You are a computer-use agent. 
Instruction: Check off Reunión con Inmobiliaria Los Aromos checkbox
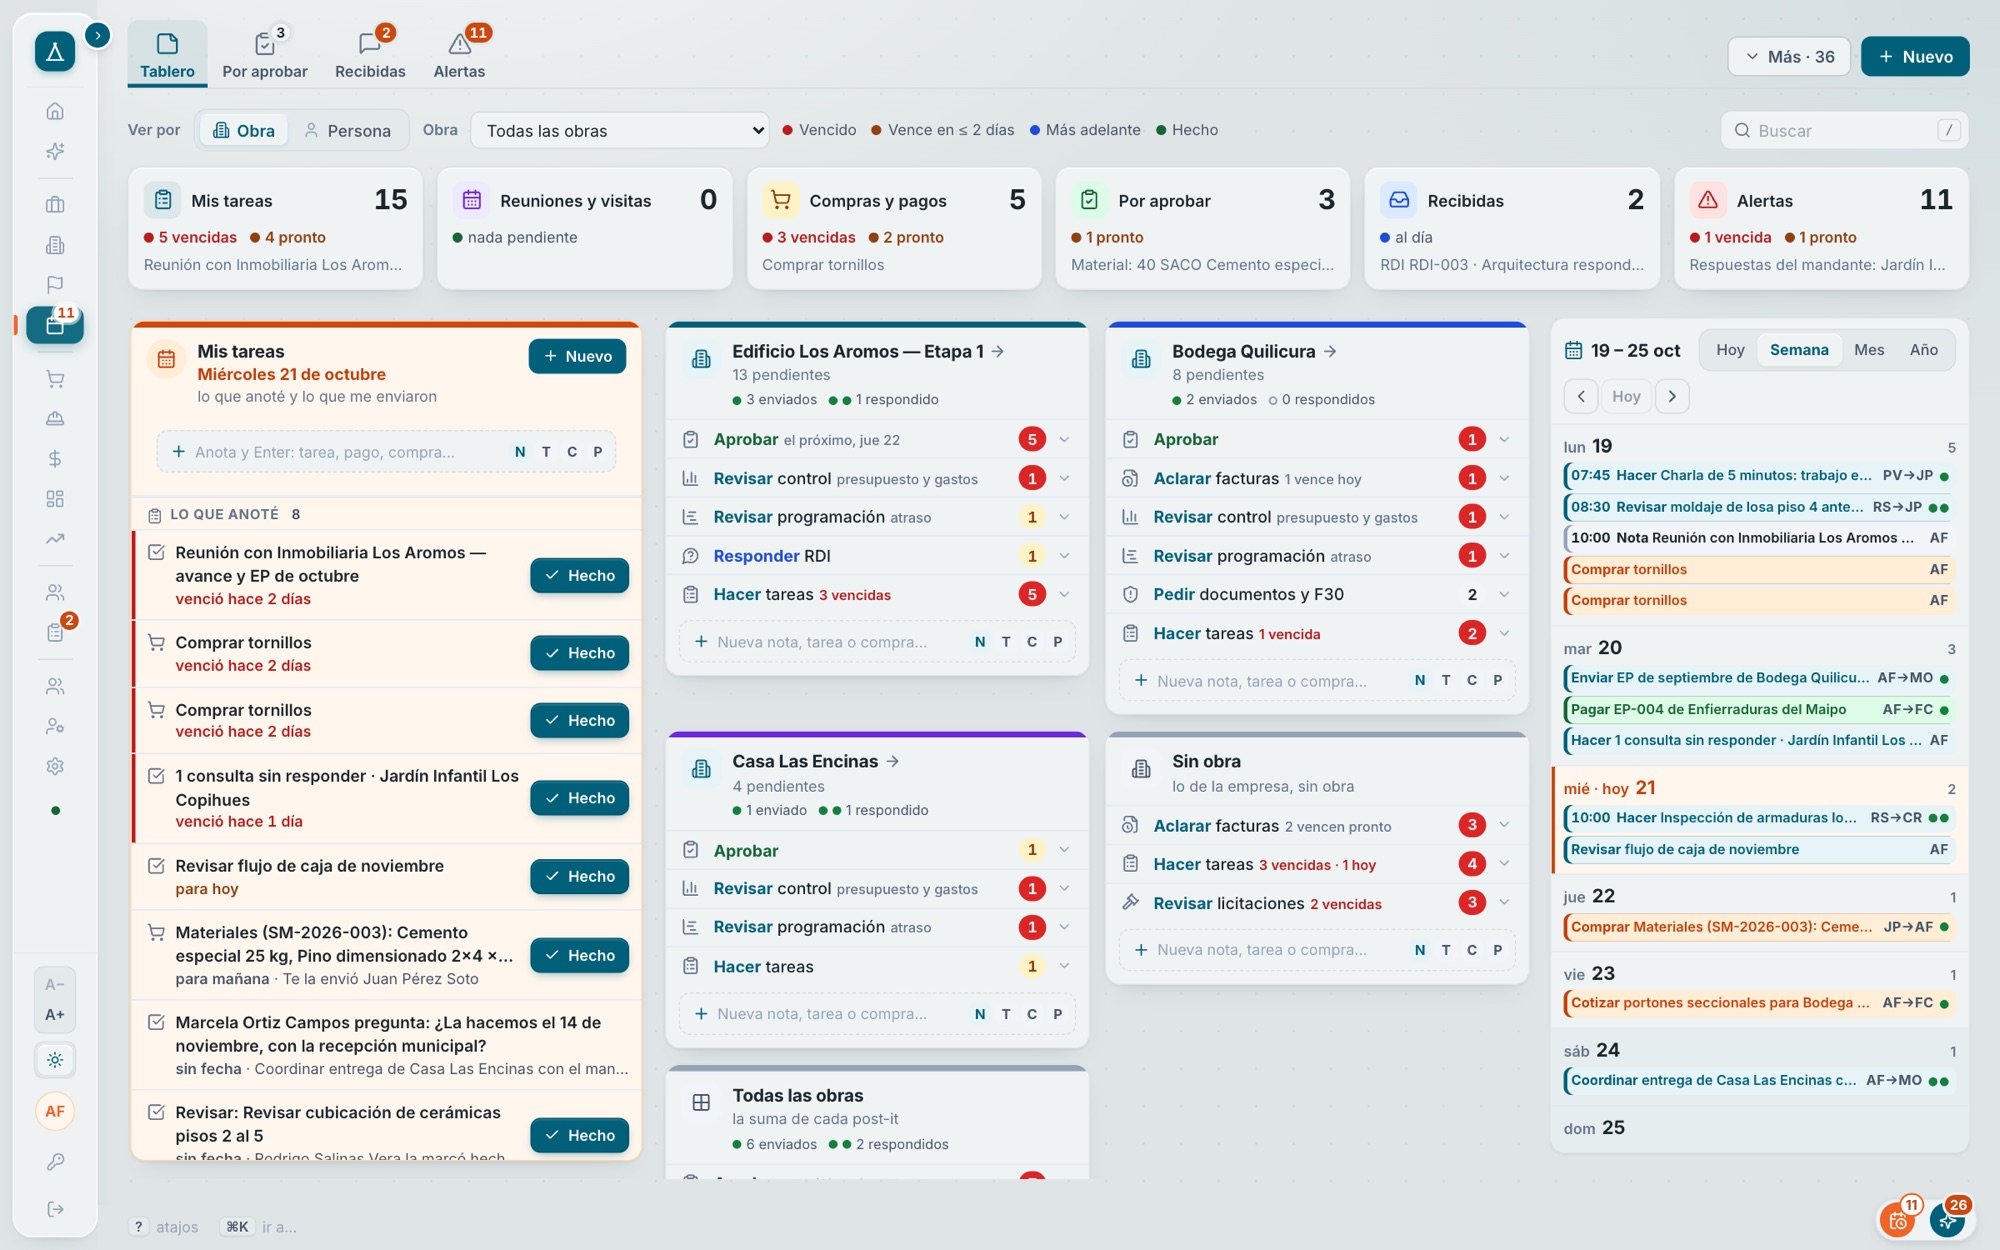[156, 552]
